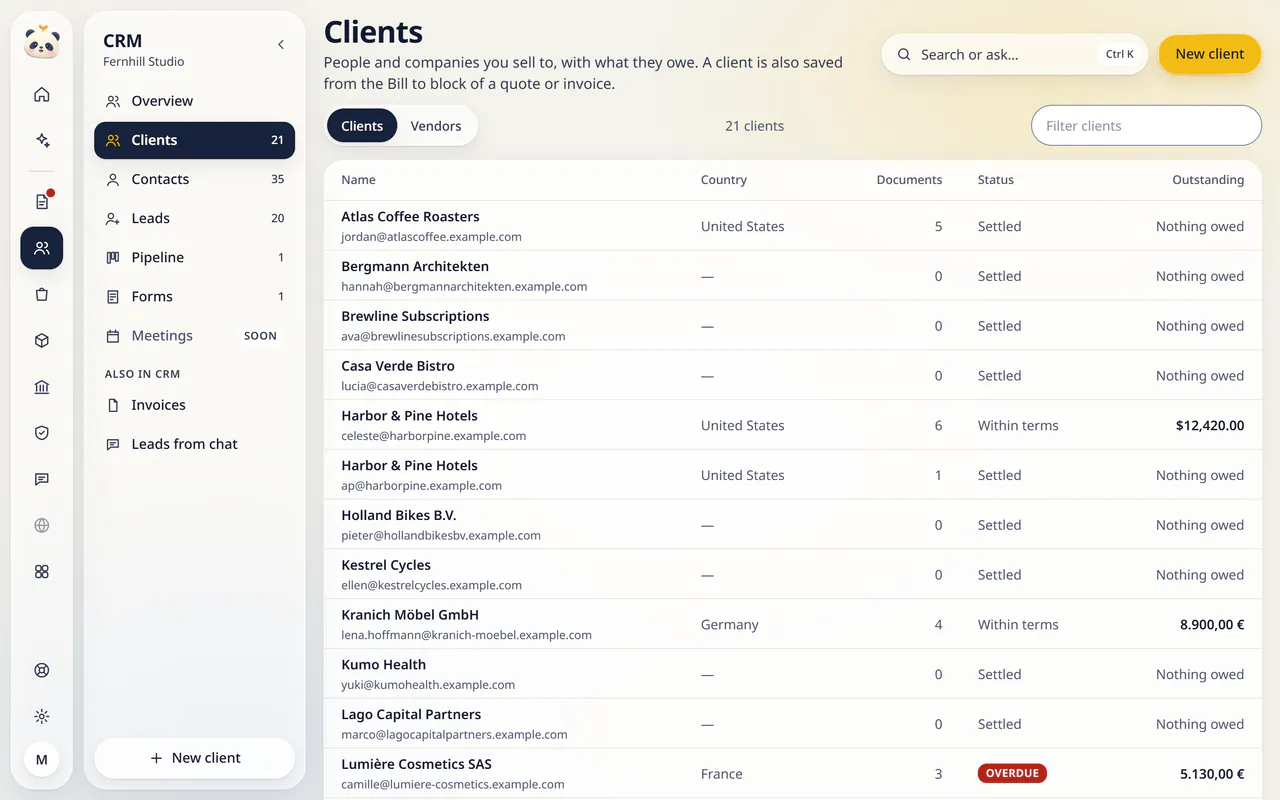1280x800 pixels.
Task: Open the bank building icon in rail
Action: [42, 387]
